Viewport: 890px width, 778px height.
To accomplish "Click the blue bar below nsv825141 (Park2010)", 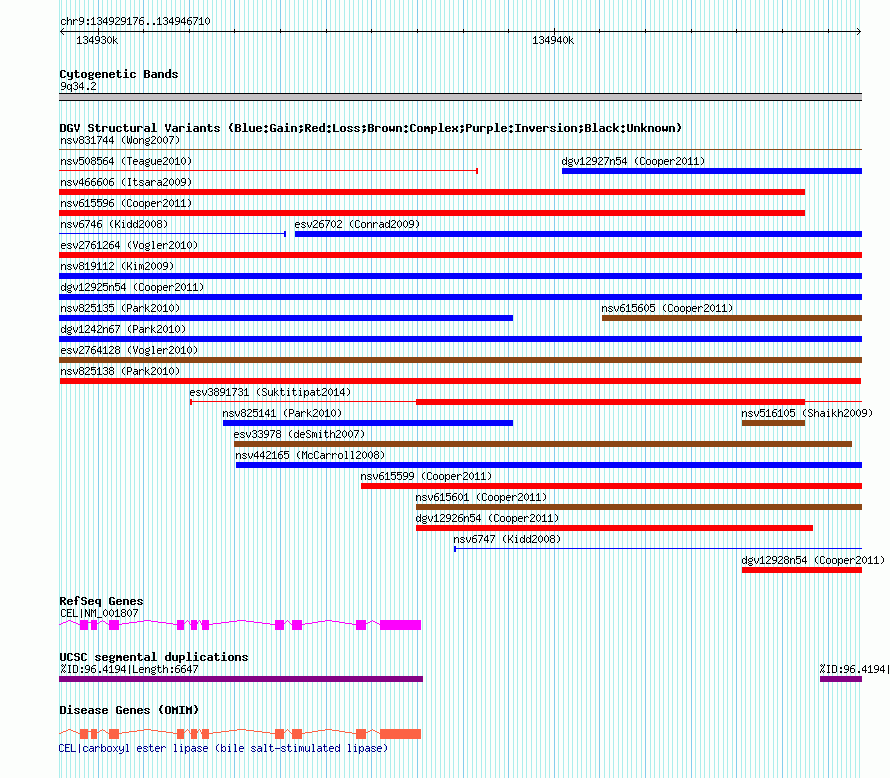I will 368,423.
